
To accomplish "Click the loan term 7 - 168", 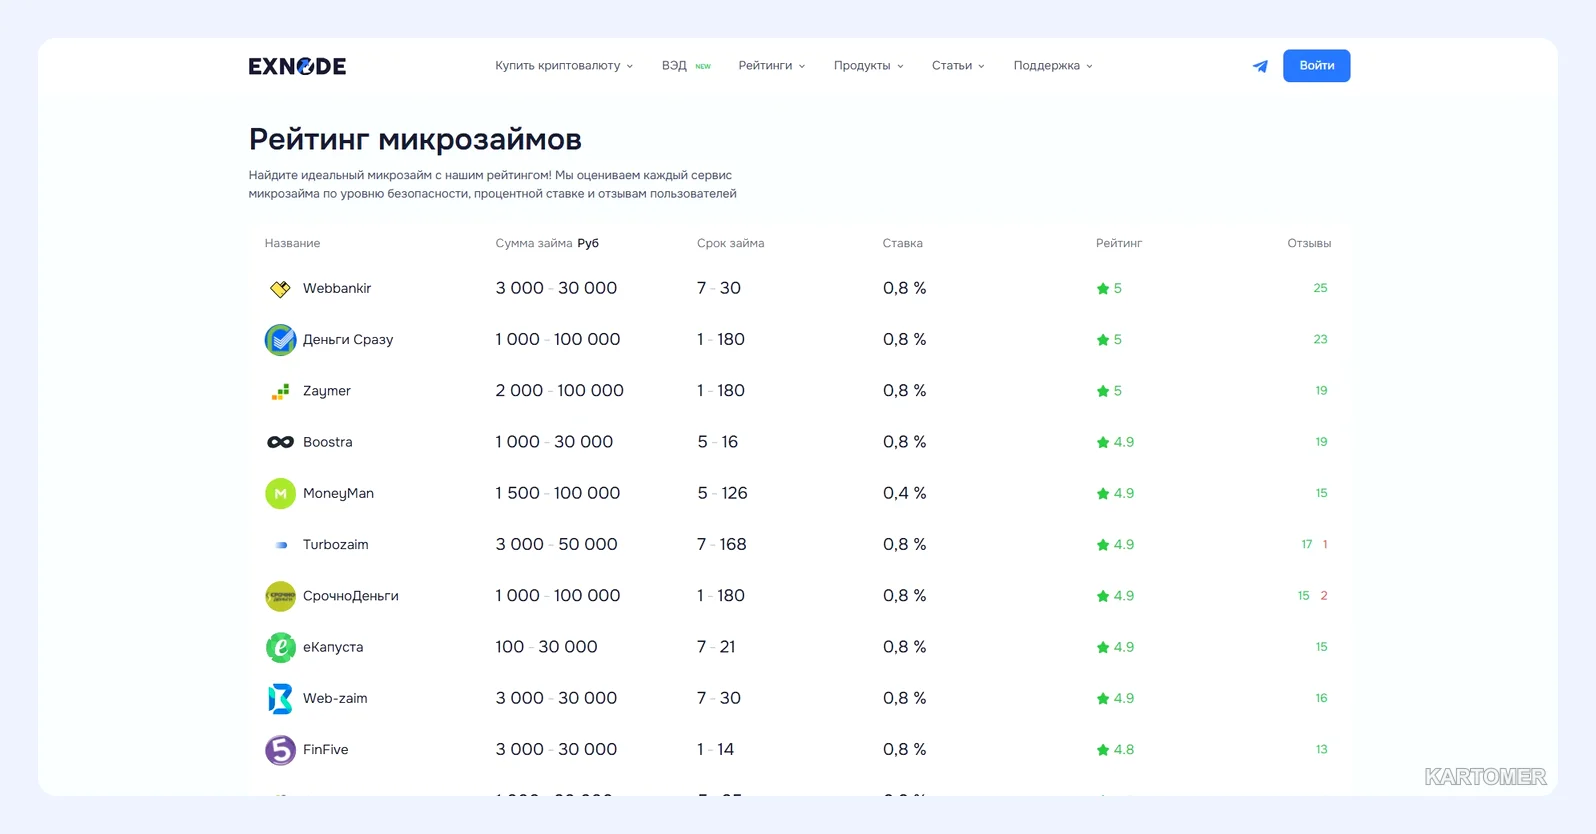I will (x=722, y=545).
